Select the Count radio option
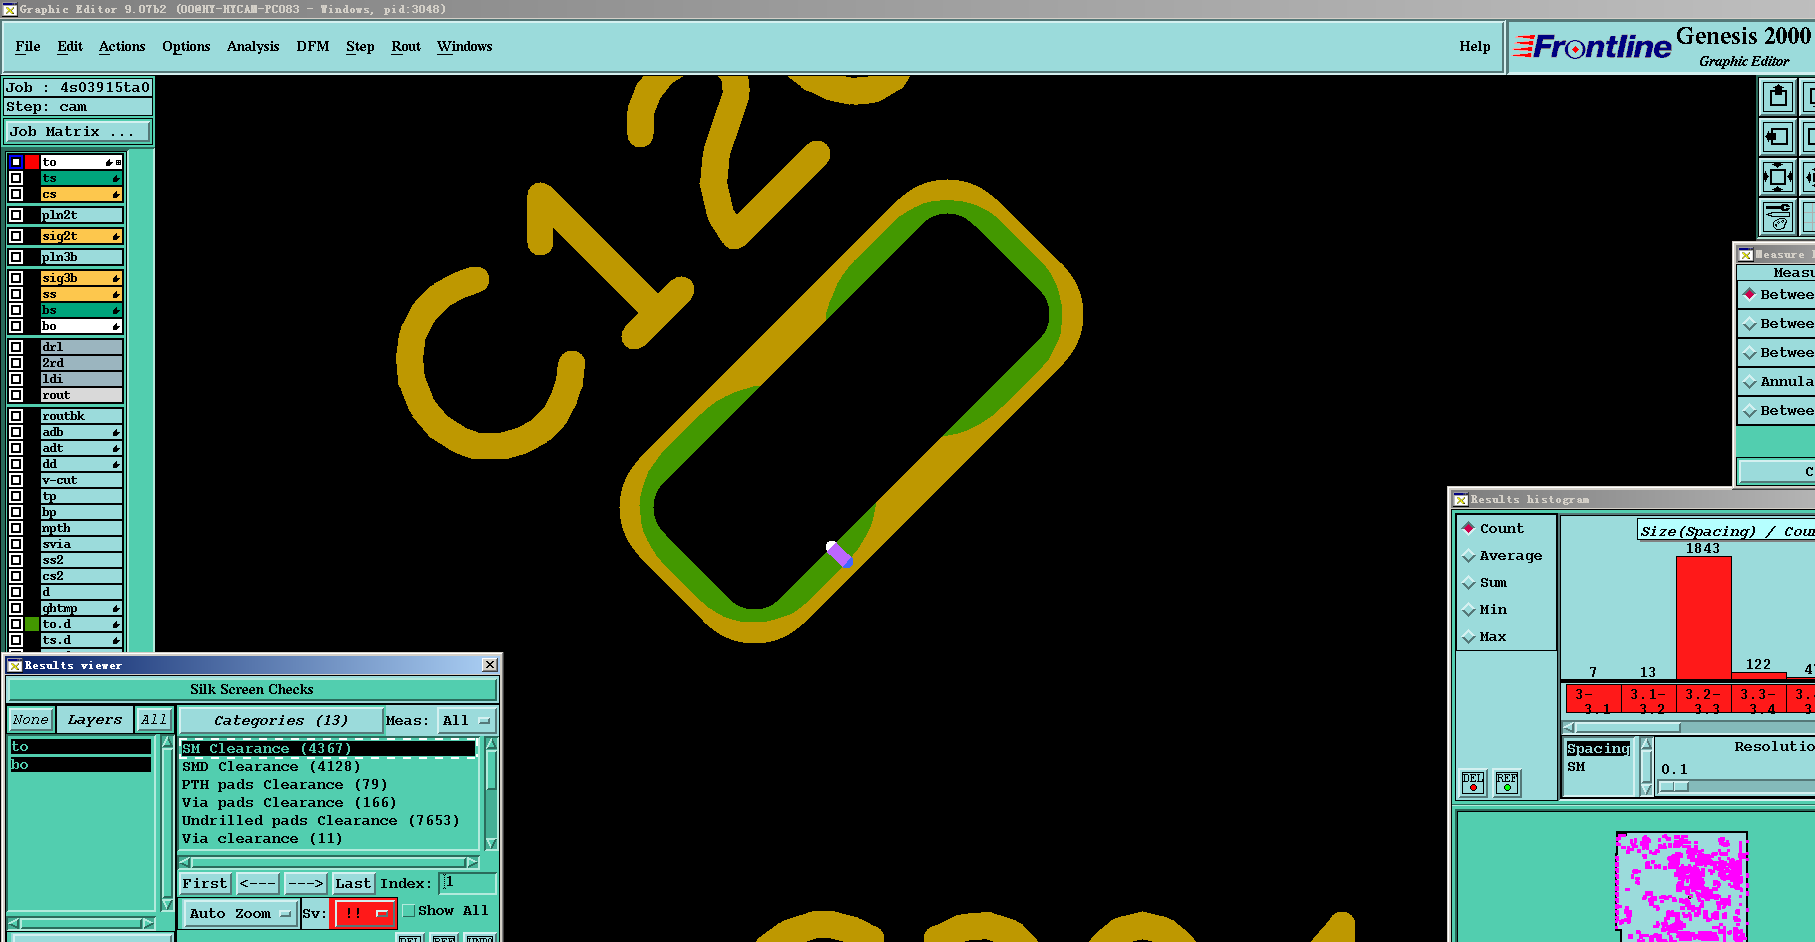Image resolution: width=1815 pixels, height=942 pixels. (x=1468, y=528)
